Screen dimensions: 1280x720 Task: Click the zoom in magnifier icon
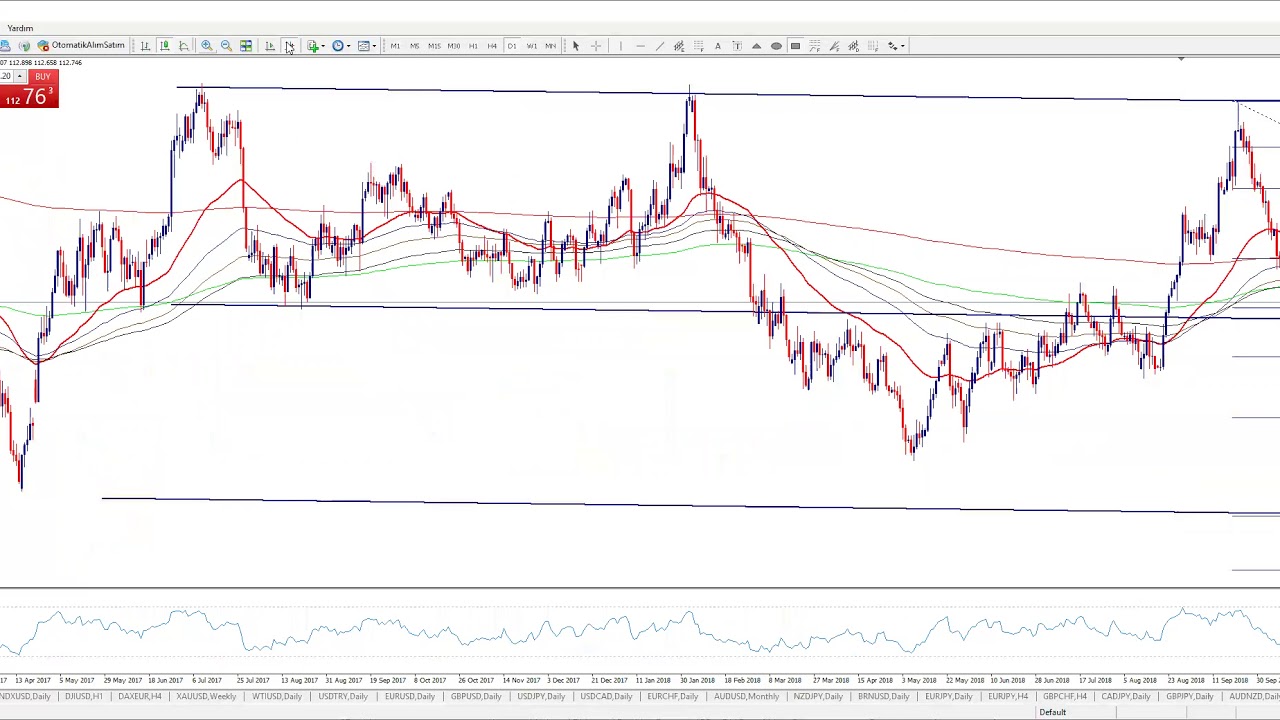tap(207, 46)
